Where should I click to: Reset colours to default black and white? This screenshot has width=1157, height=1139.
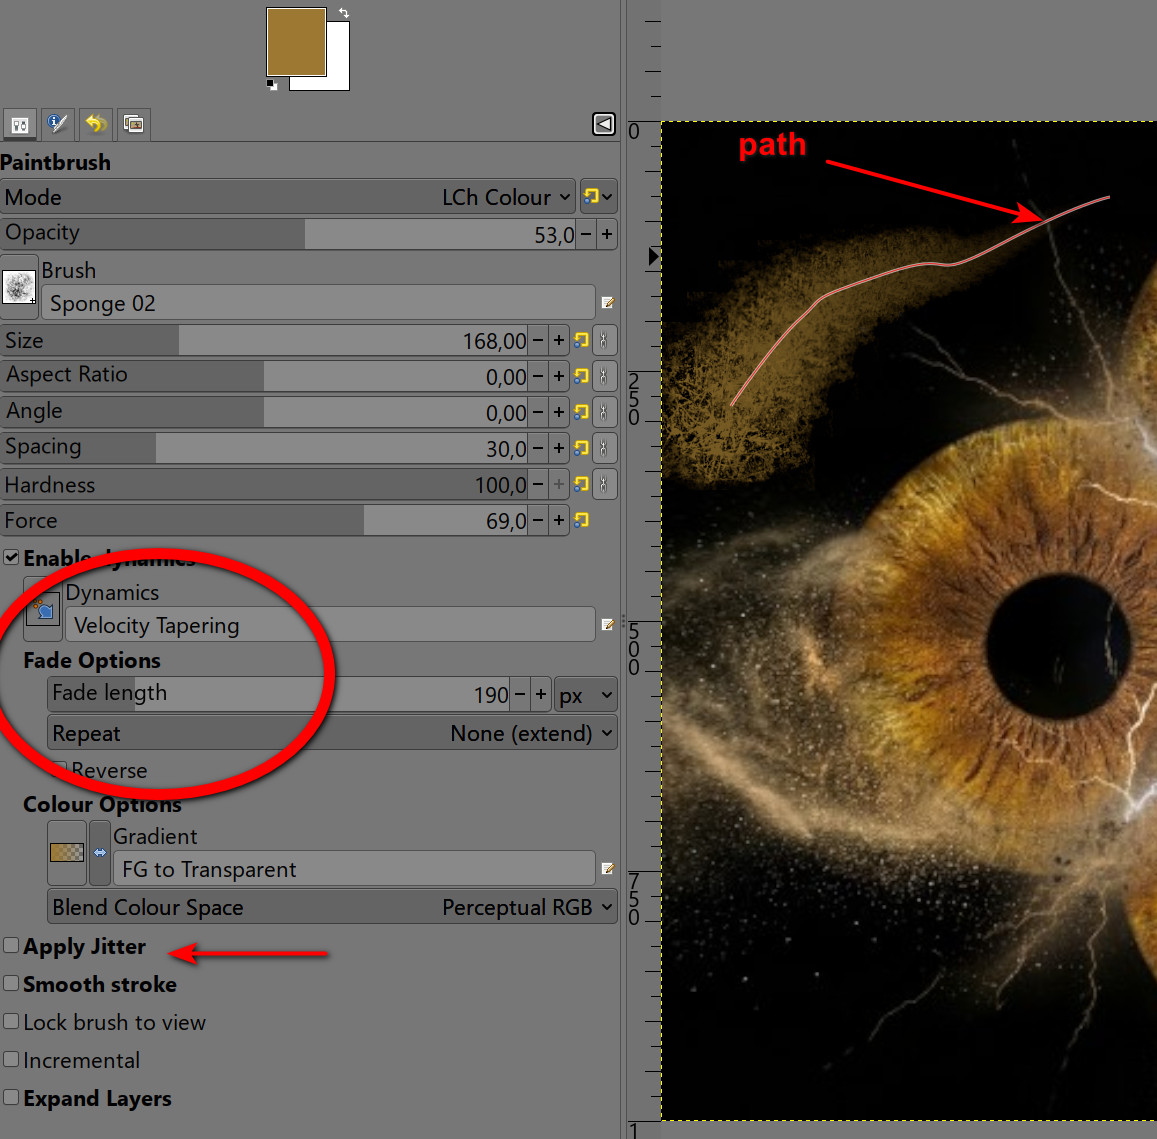coord(272,85)
